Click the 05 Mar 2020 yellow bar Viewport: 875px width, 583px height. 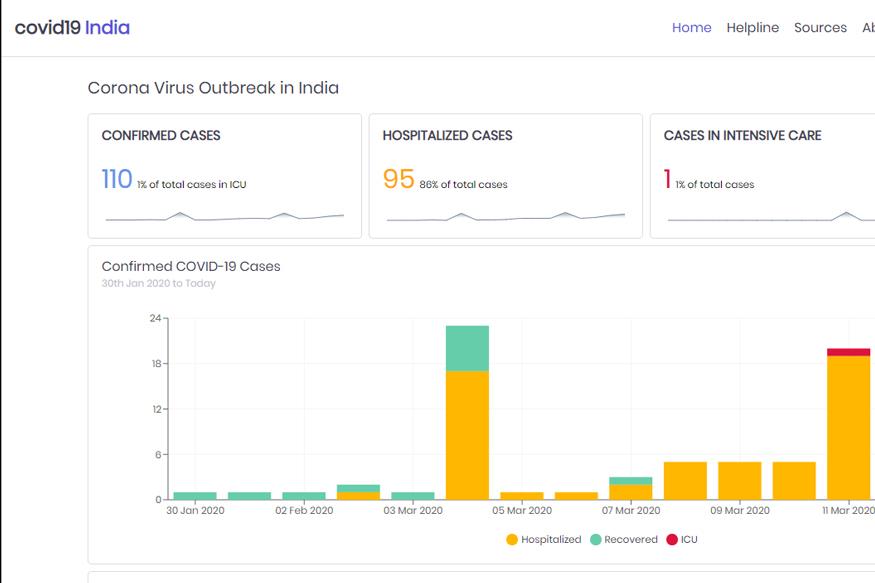tap(522, 496)
